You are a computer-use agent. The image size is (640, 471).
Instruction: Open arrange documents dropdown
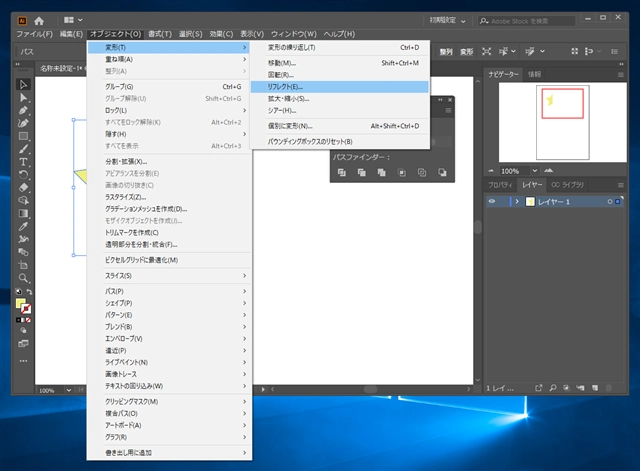73,20
